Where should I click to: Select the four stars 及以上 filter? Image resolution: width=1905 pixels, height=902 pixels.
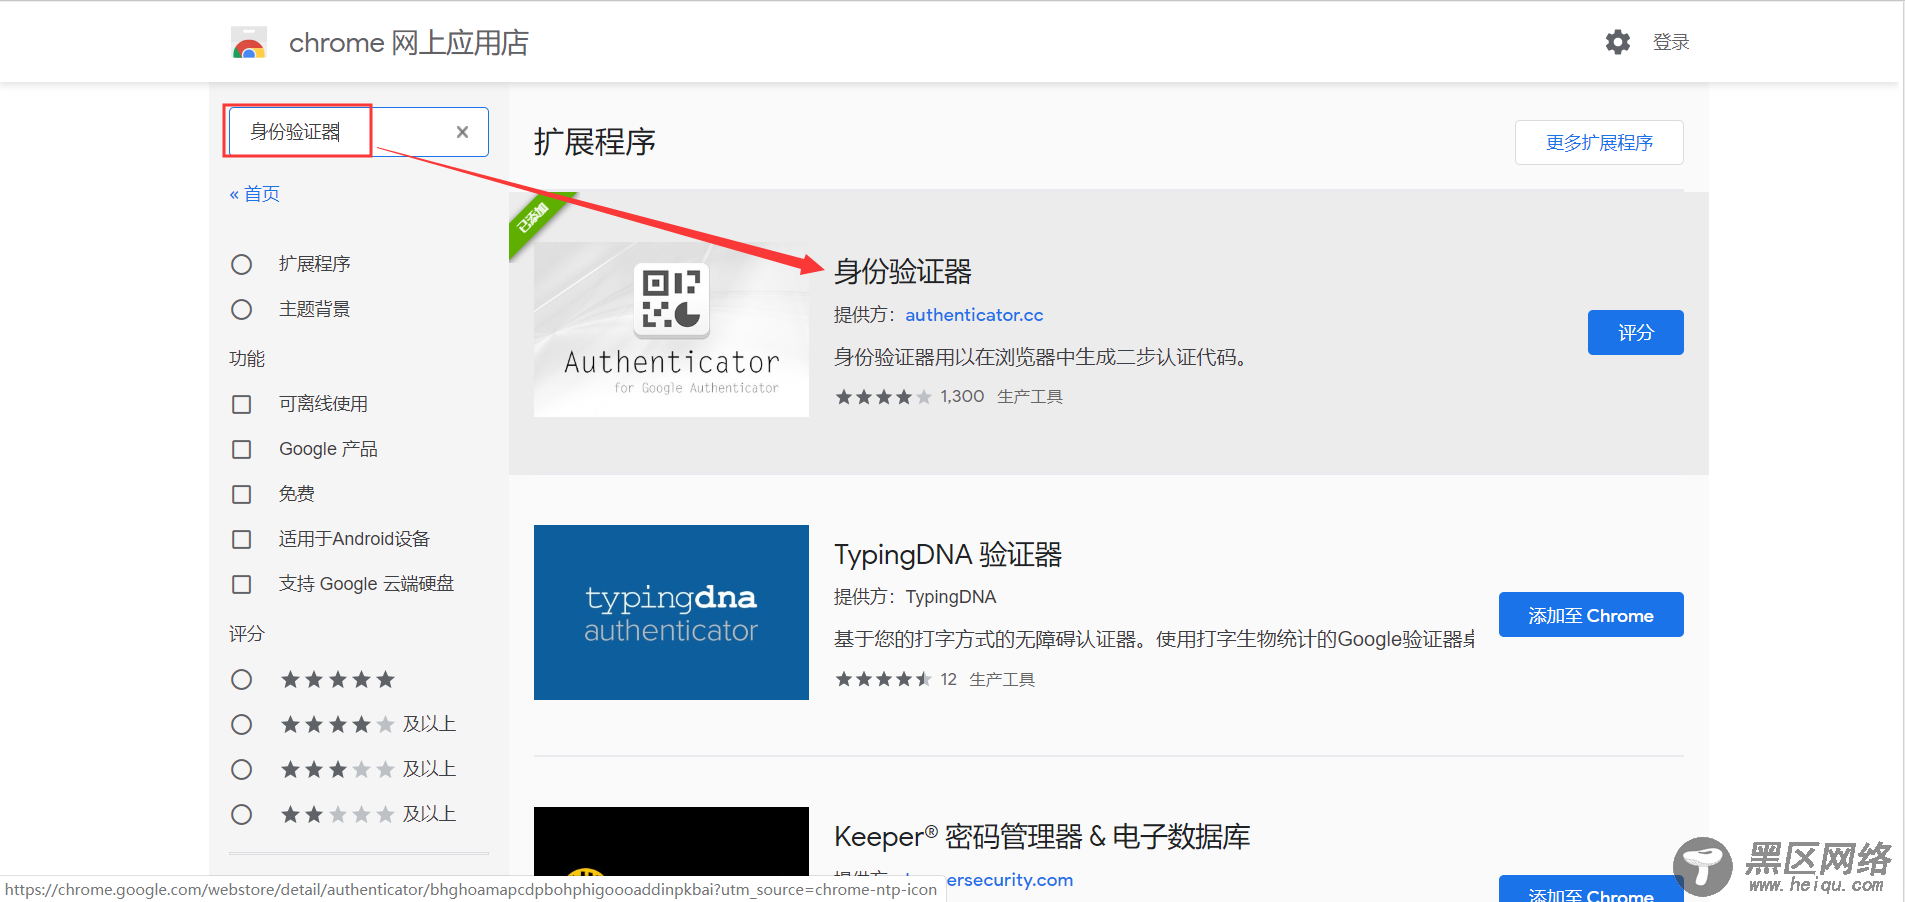241,724
